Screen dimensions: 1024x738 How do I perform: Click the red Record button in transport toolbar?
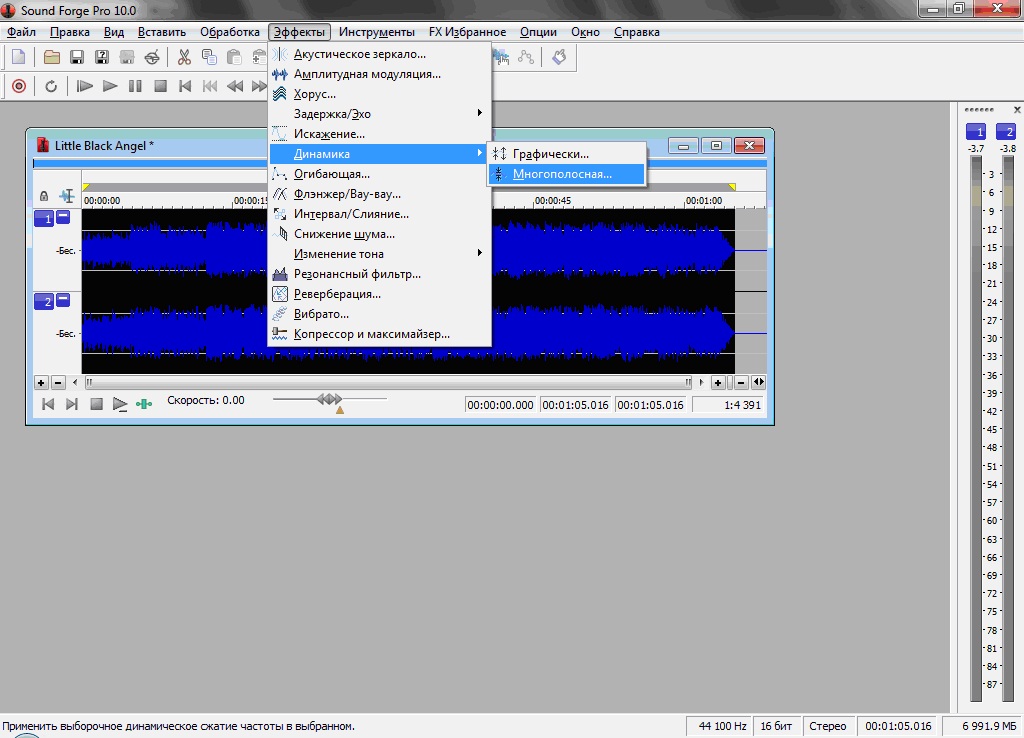(19, 86)
